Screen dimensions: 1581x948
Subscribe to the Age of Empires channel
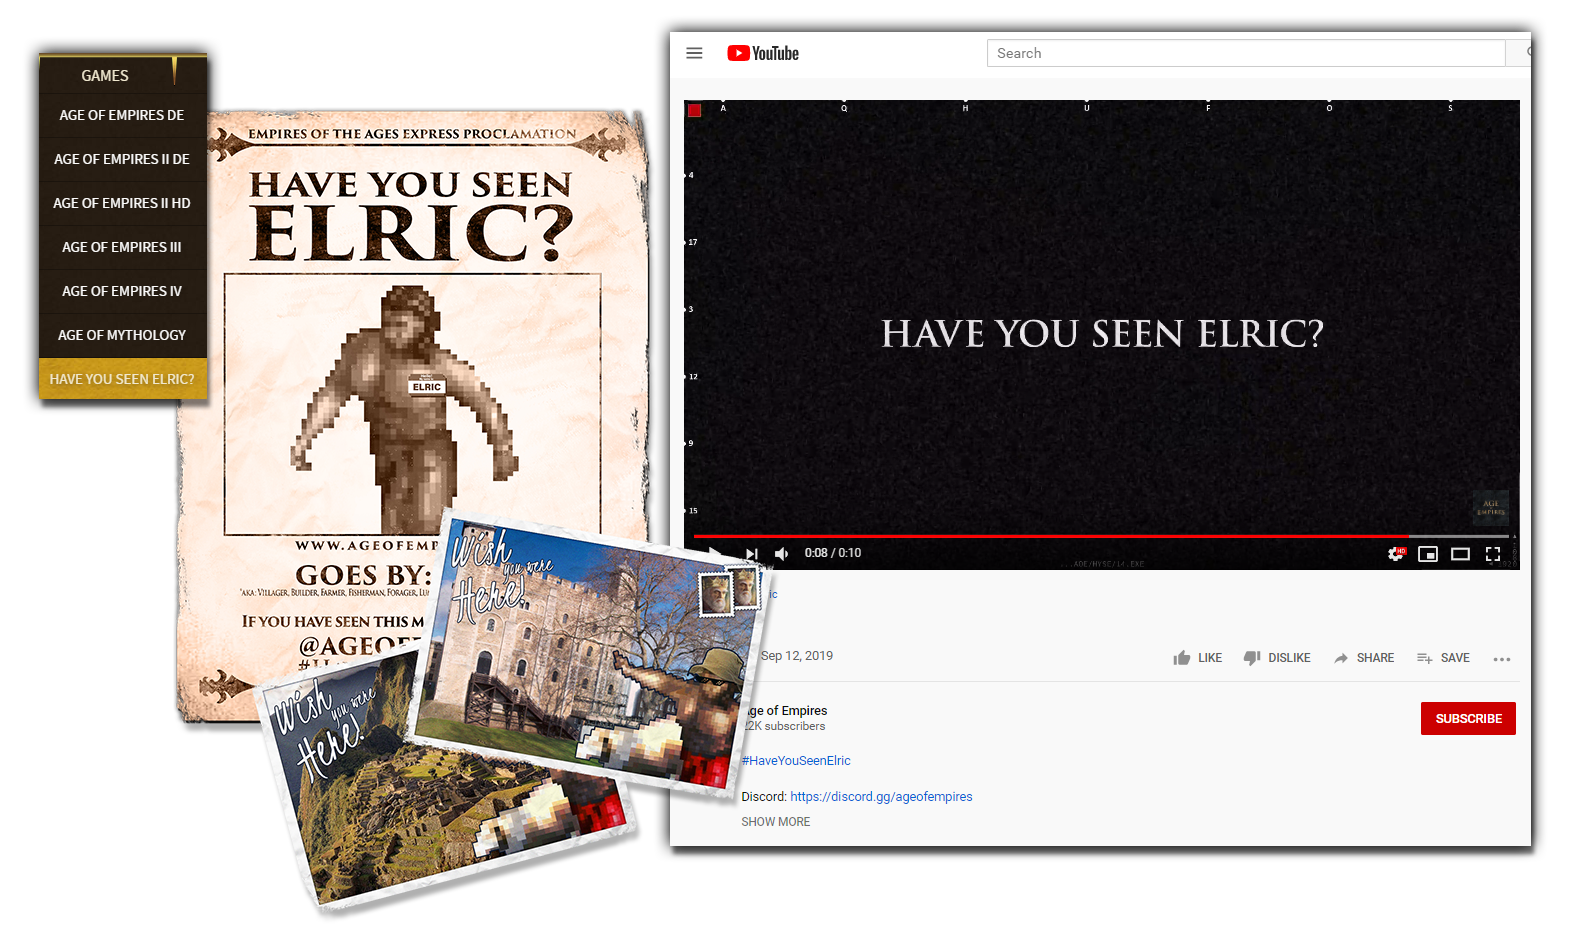point(1468,718)
